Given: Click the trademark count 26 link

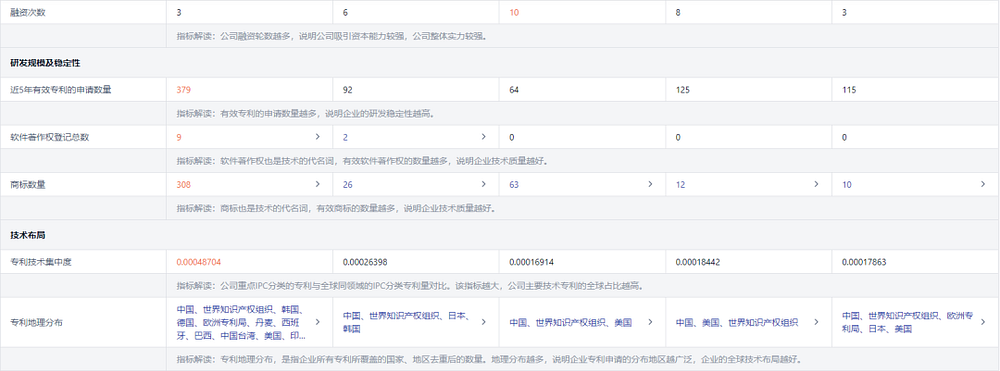Looking at the screenshot, I should [348, 184].
